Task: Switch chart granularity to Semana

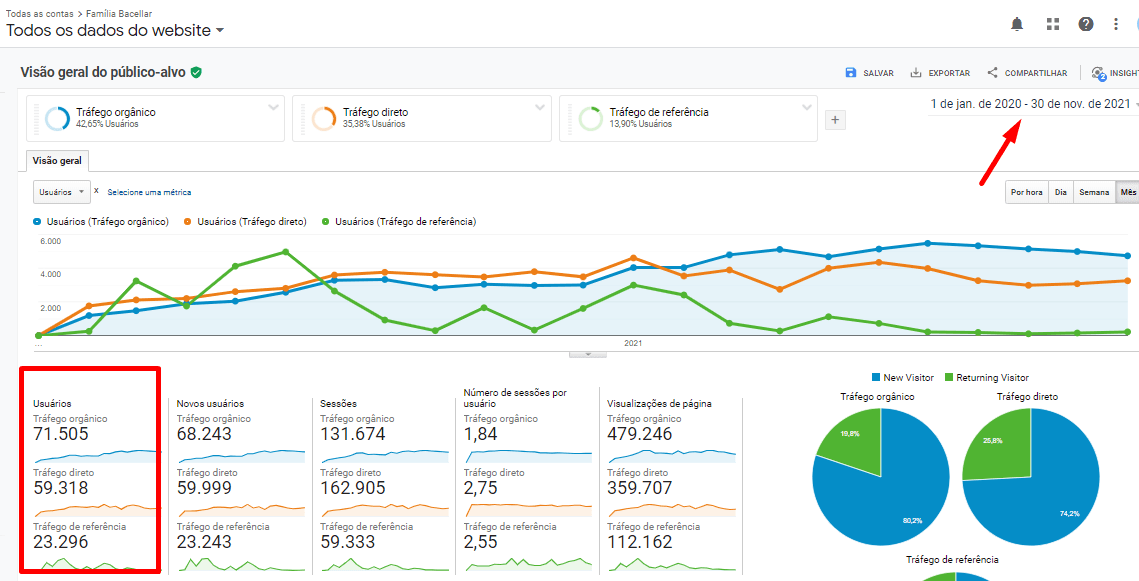Action: point(1094,192)
